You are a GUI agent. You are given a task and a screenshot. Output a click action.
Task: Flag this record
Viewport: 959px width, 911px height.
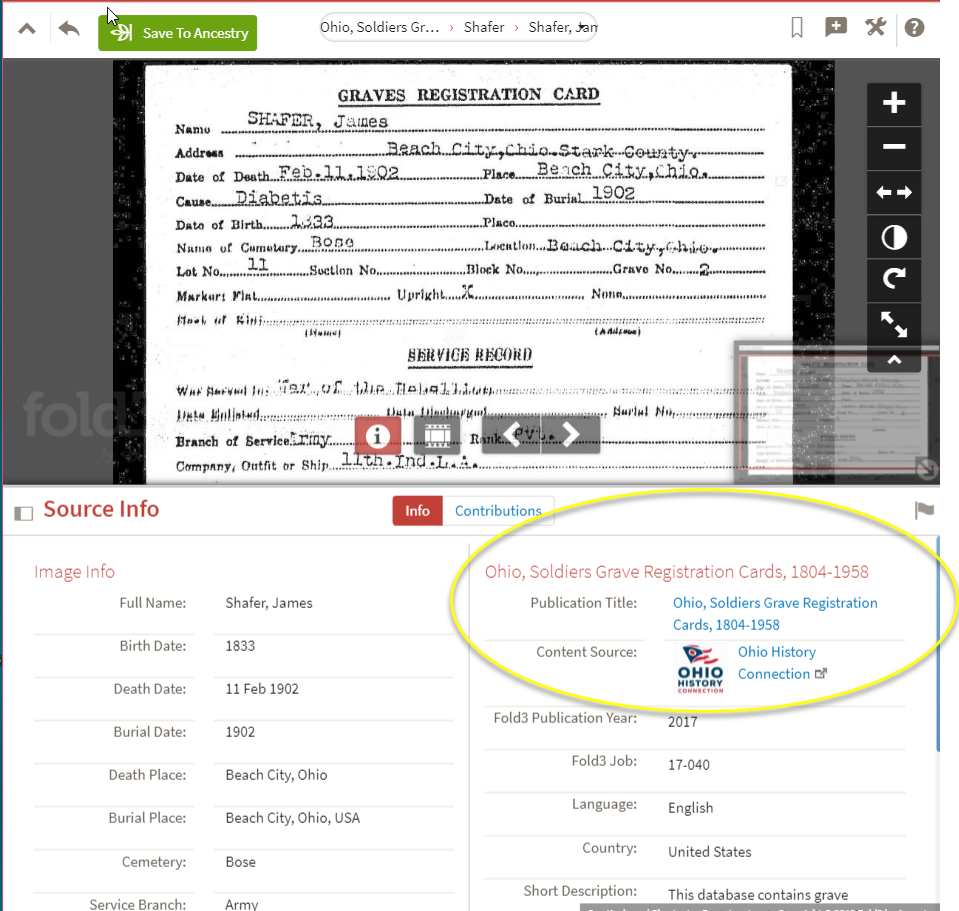[924, 511]
